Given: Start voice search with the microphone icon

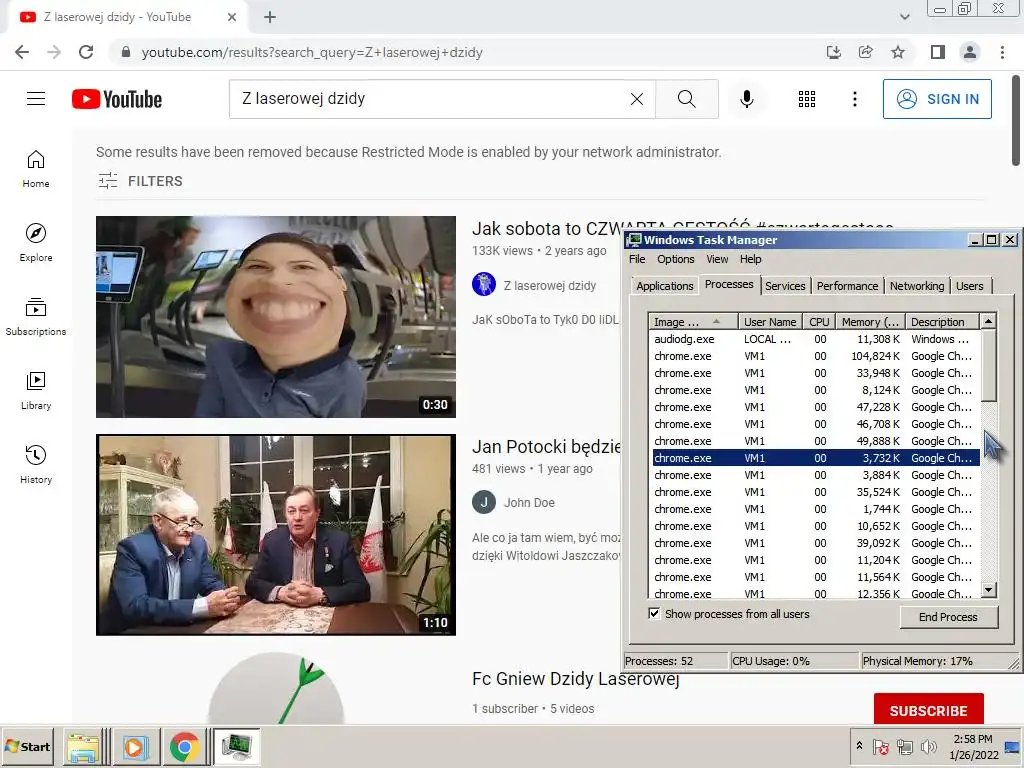Looking at the screenshot, I should [746, 99].
